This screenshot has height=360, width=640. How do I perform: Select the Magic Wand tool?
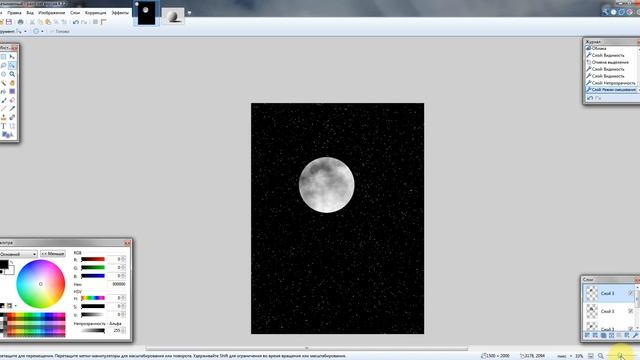click(3, 83)
